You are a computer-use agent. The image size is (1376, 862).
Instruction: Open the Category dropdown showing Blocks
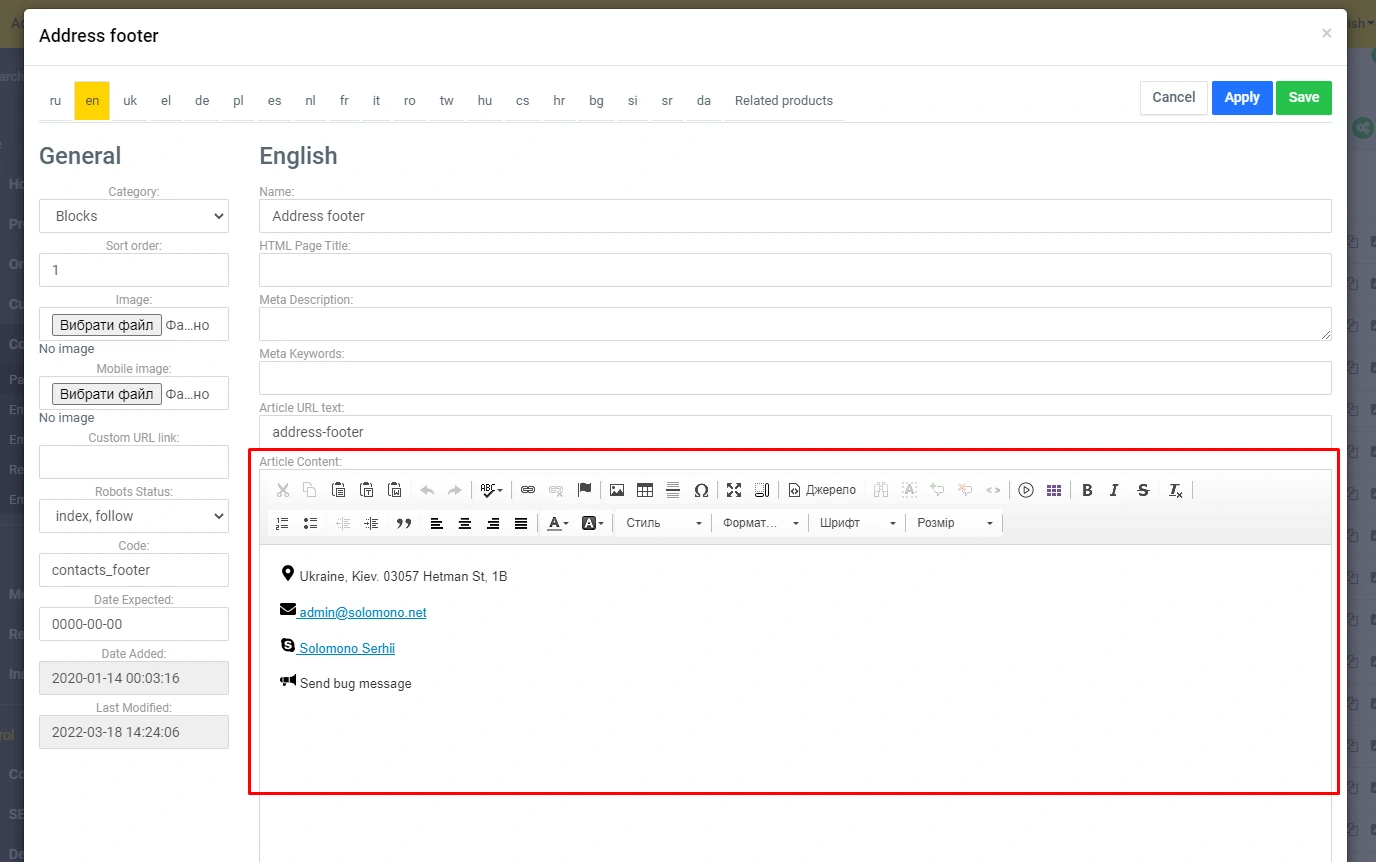click(x=134, y=216)
